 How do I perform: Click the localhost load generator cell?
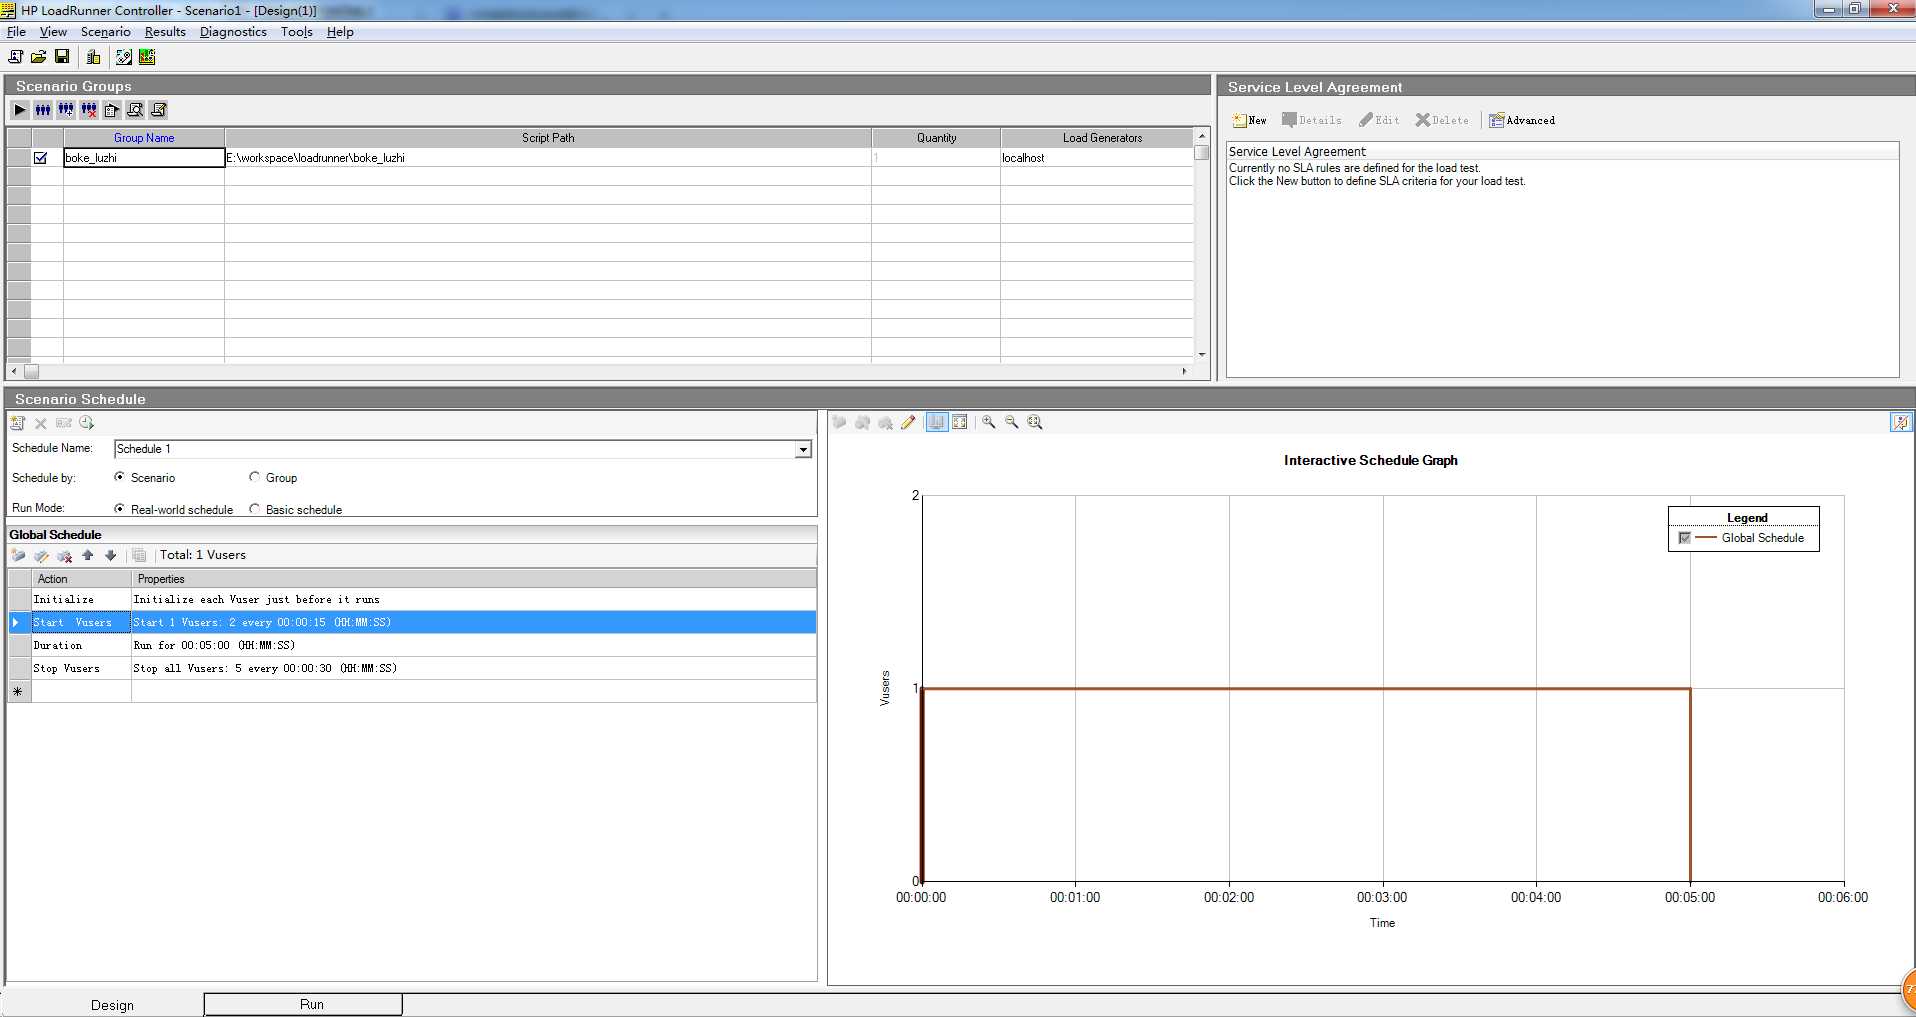tap(1097, 158)
